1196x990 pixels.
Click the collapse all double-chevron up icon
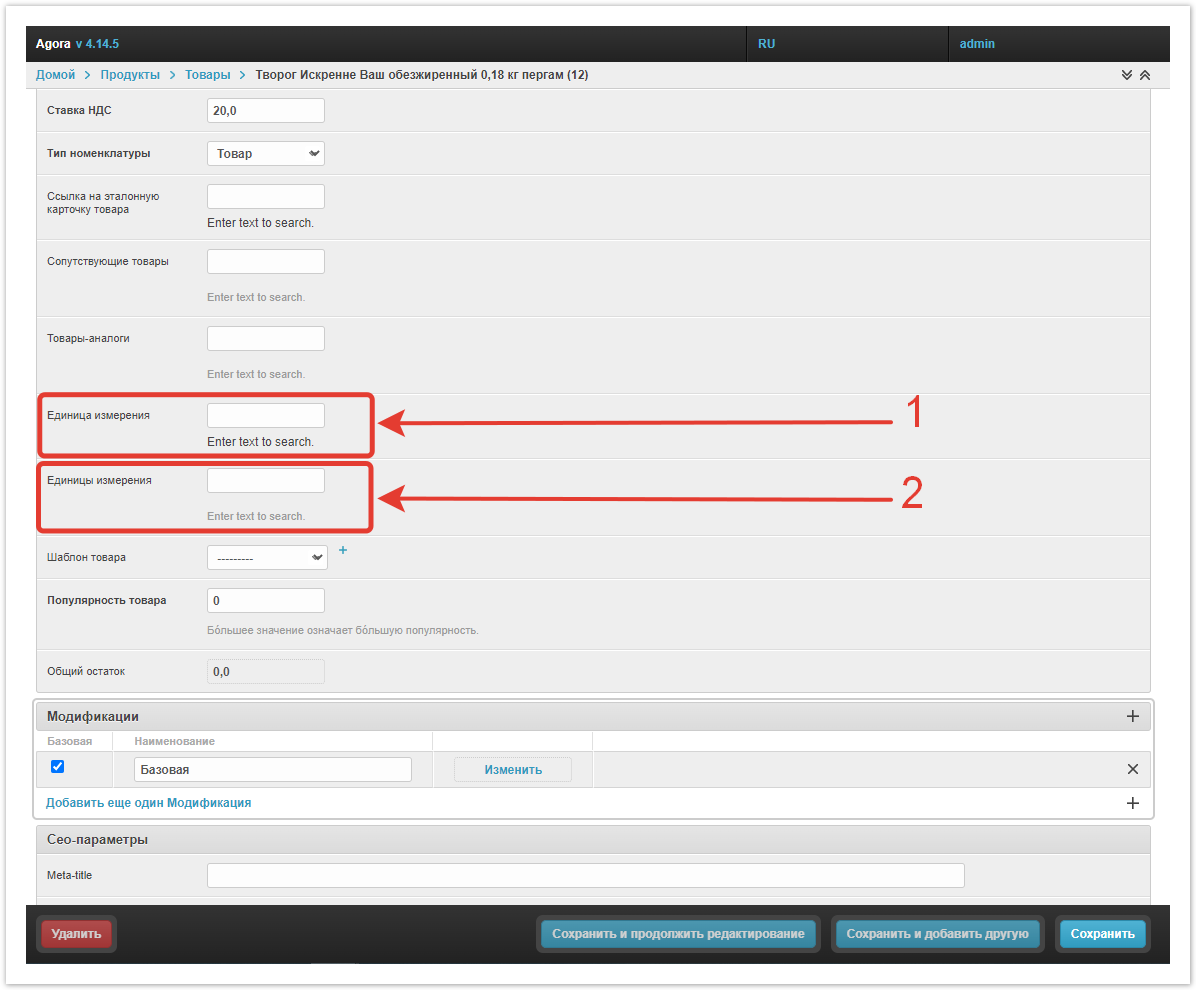tap(1145, 75)
